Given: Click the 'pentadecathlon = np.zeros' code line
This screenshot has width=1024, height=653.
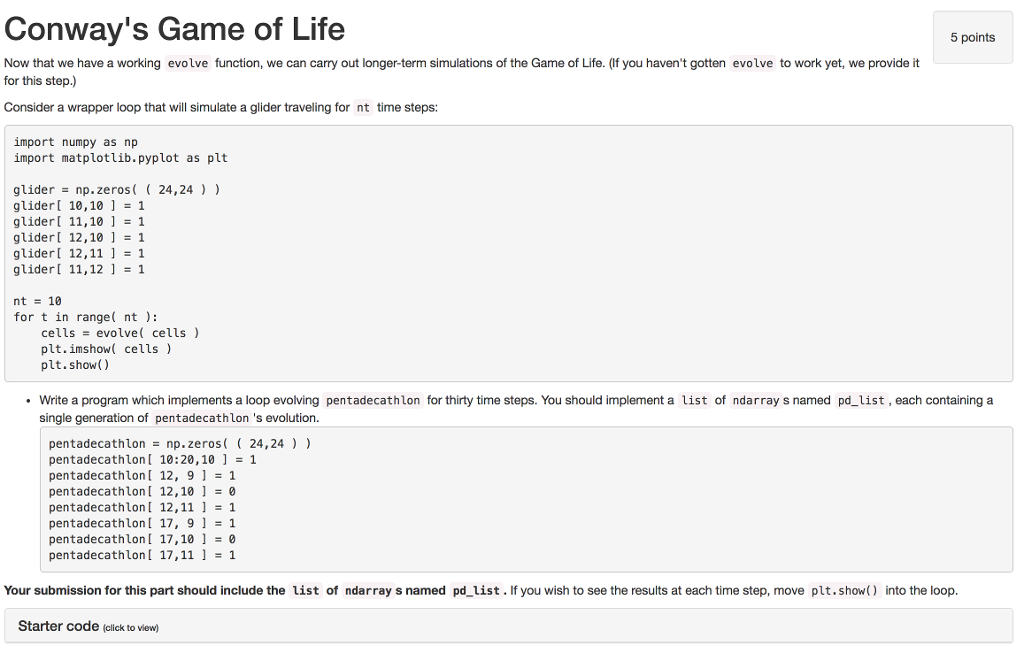Looking at the screenshot, I should (x=180, y=443).
